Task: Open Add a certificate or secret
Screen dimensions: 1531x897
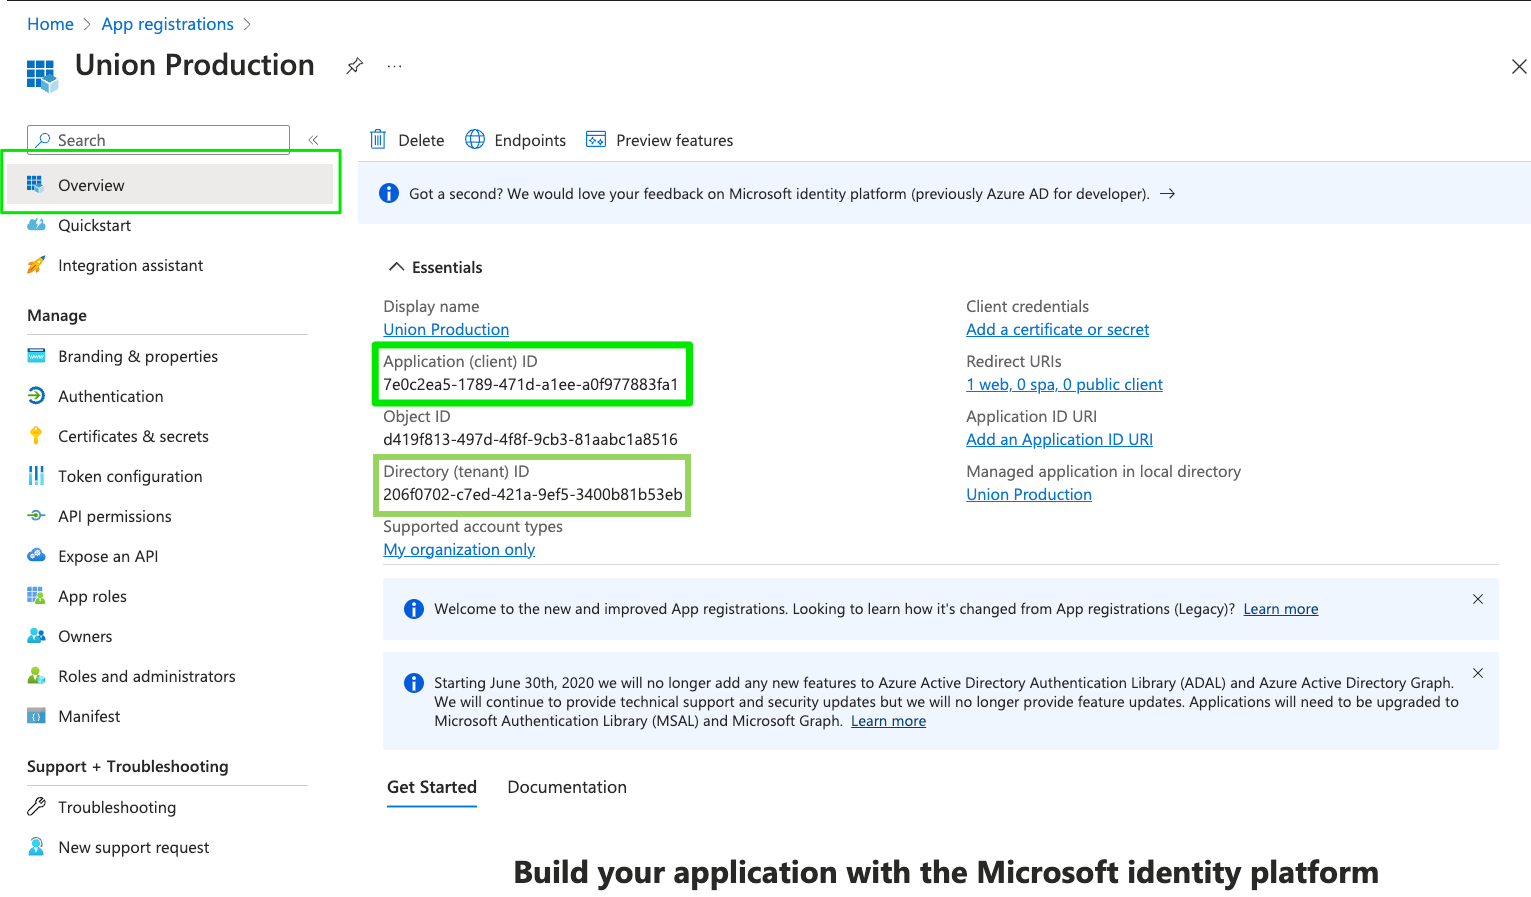Action: click(1057, 329)
